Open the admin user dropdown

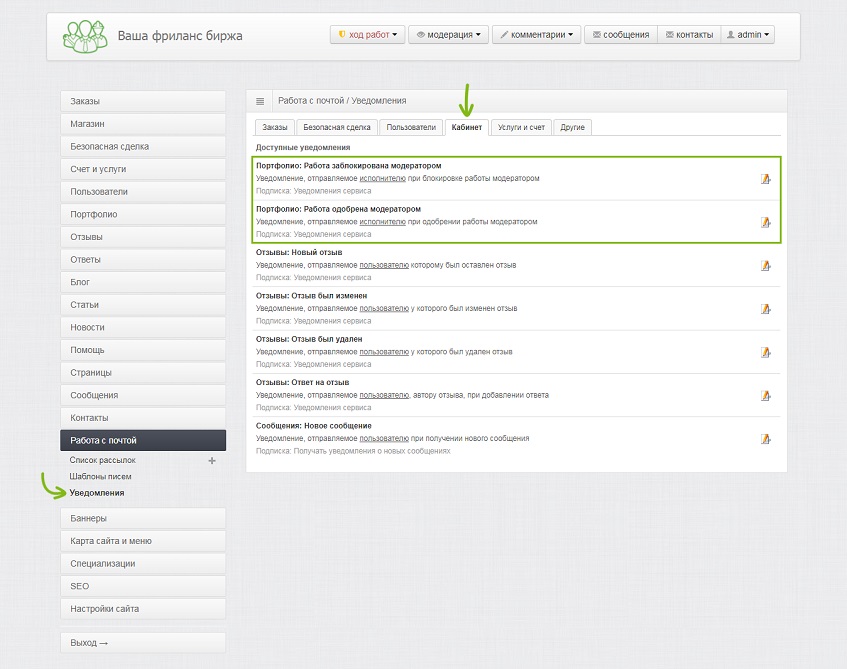(748, 35)
